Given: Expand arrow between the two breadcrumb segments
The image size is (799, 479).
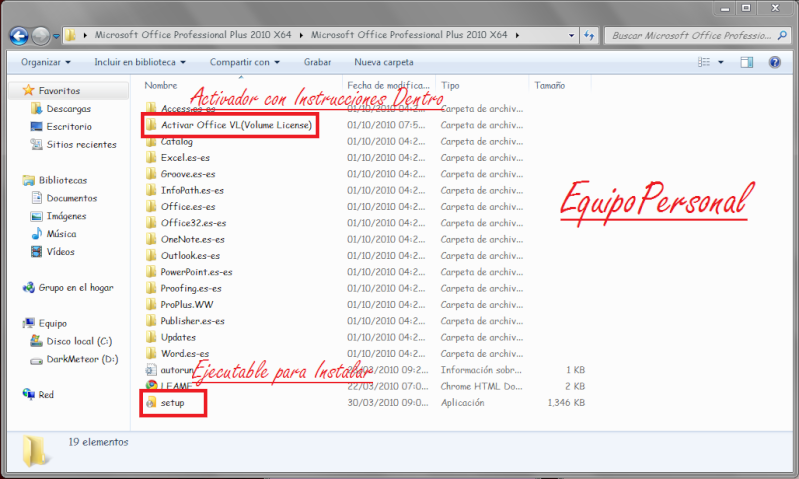Looking at the screenshot, I should point(301,35).
